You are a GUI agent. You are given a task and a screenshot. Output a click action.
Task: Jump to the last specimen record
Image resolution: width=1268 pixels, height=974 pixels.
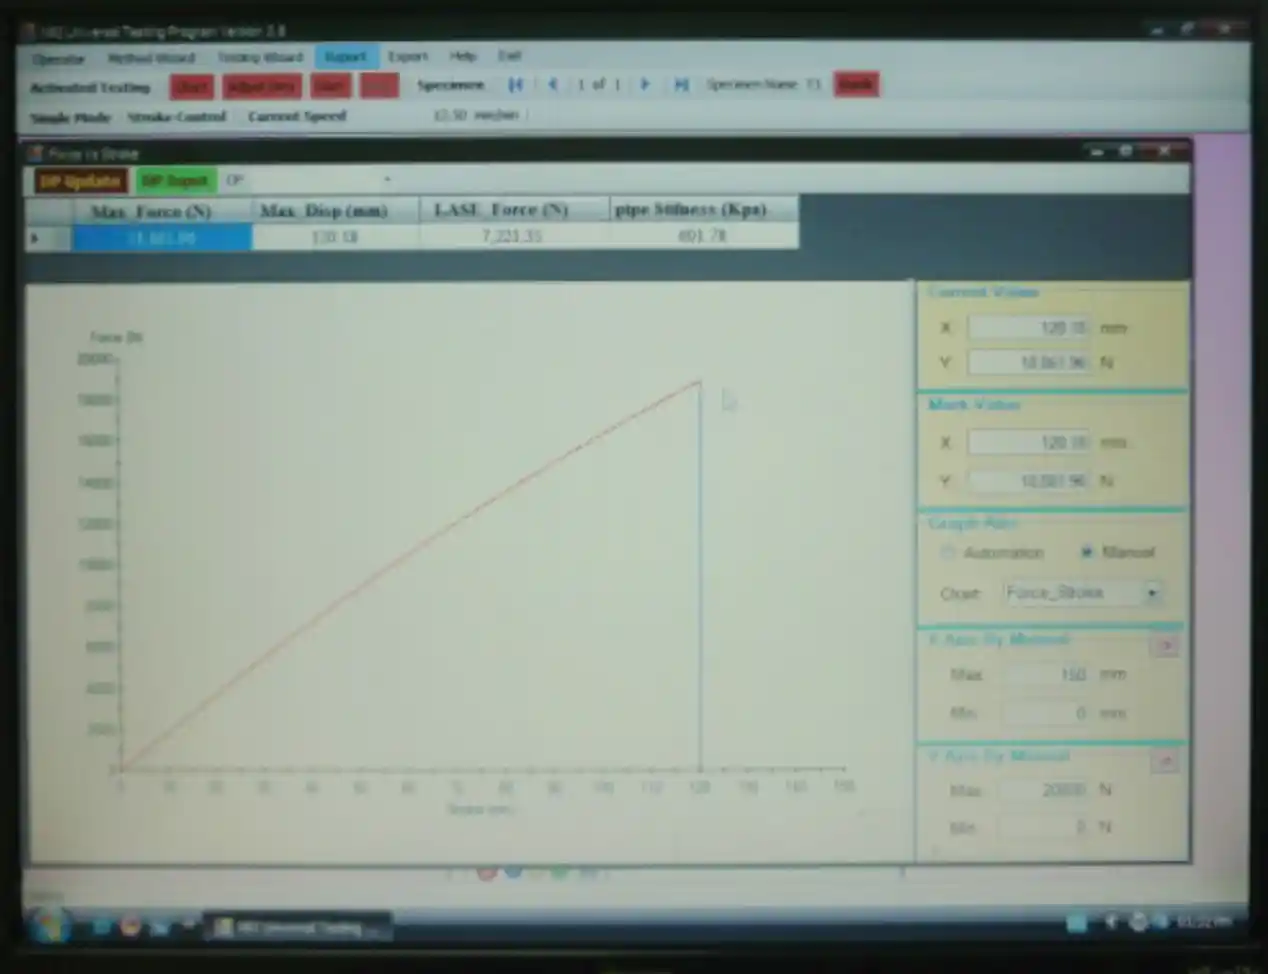pyautogui.click(x=681, y=85)
